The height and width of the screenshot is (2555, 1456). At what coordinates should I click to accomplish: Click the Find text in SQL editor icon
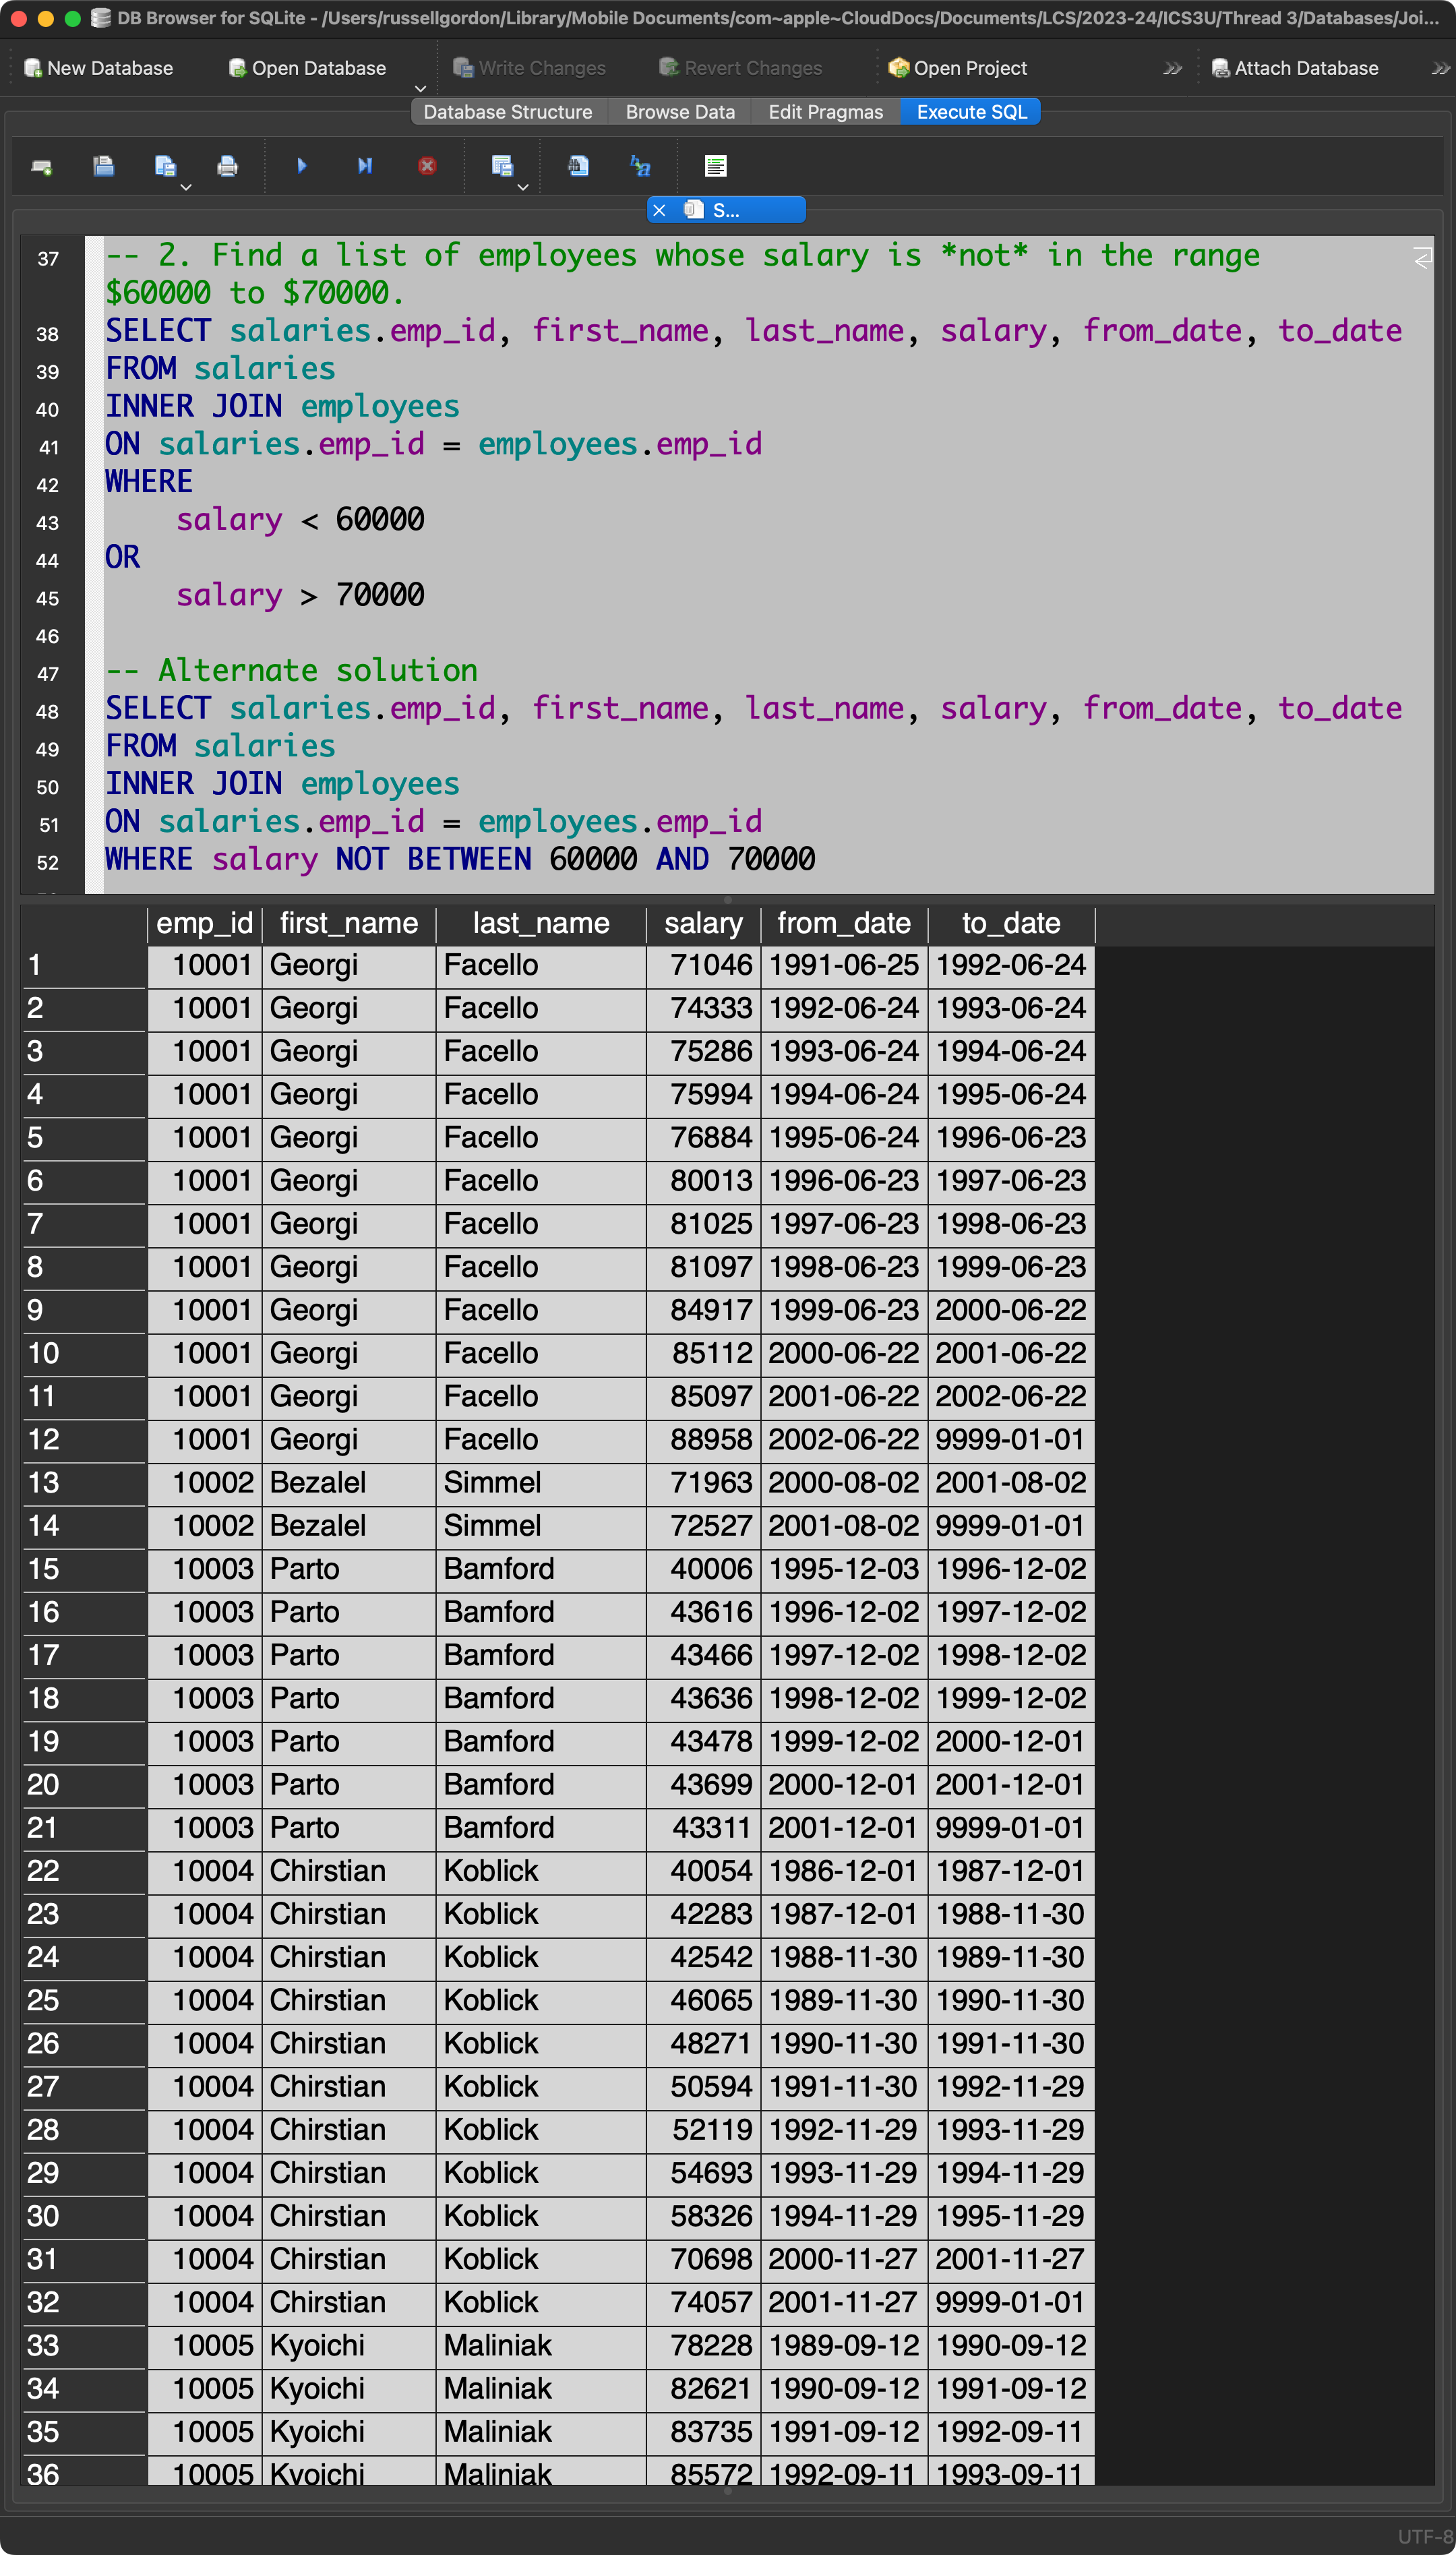(x=578, y=166)
